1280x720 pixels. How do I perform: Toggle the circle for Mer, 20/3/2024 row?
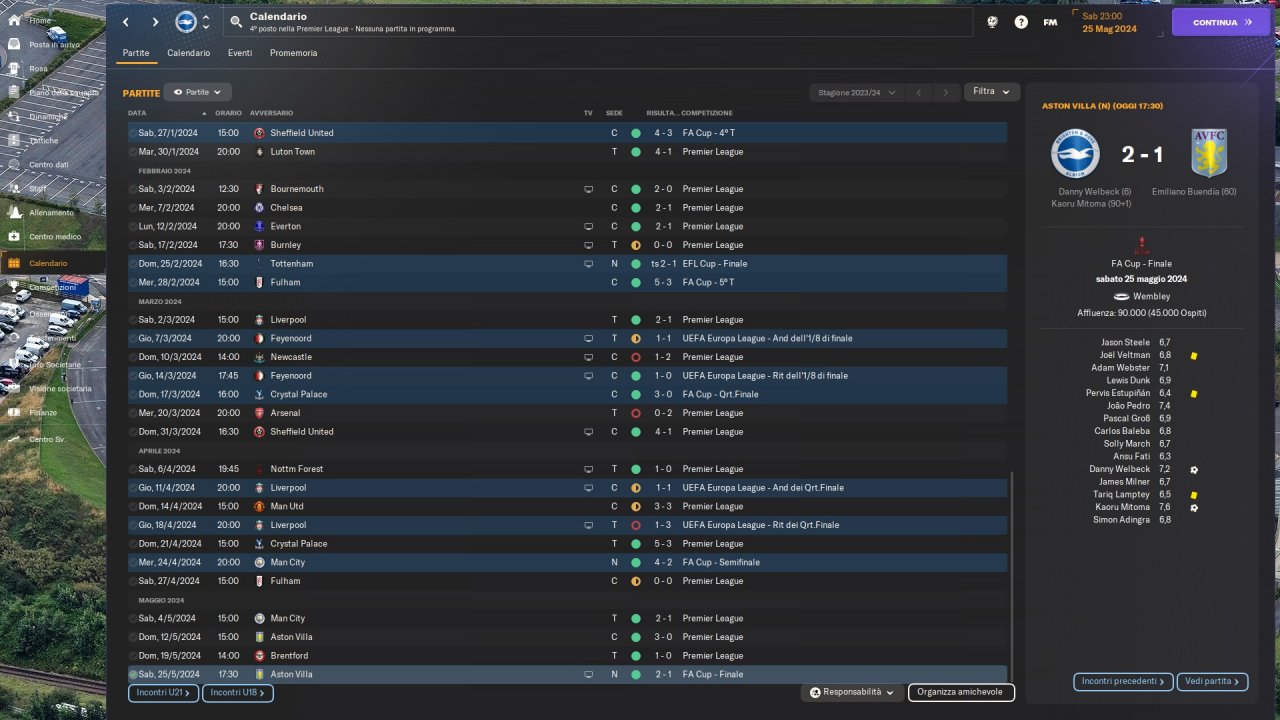point(133,413)
